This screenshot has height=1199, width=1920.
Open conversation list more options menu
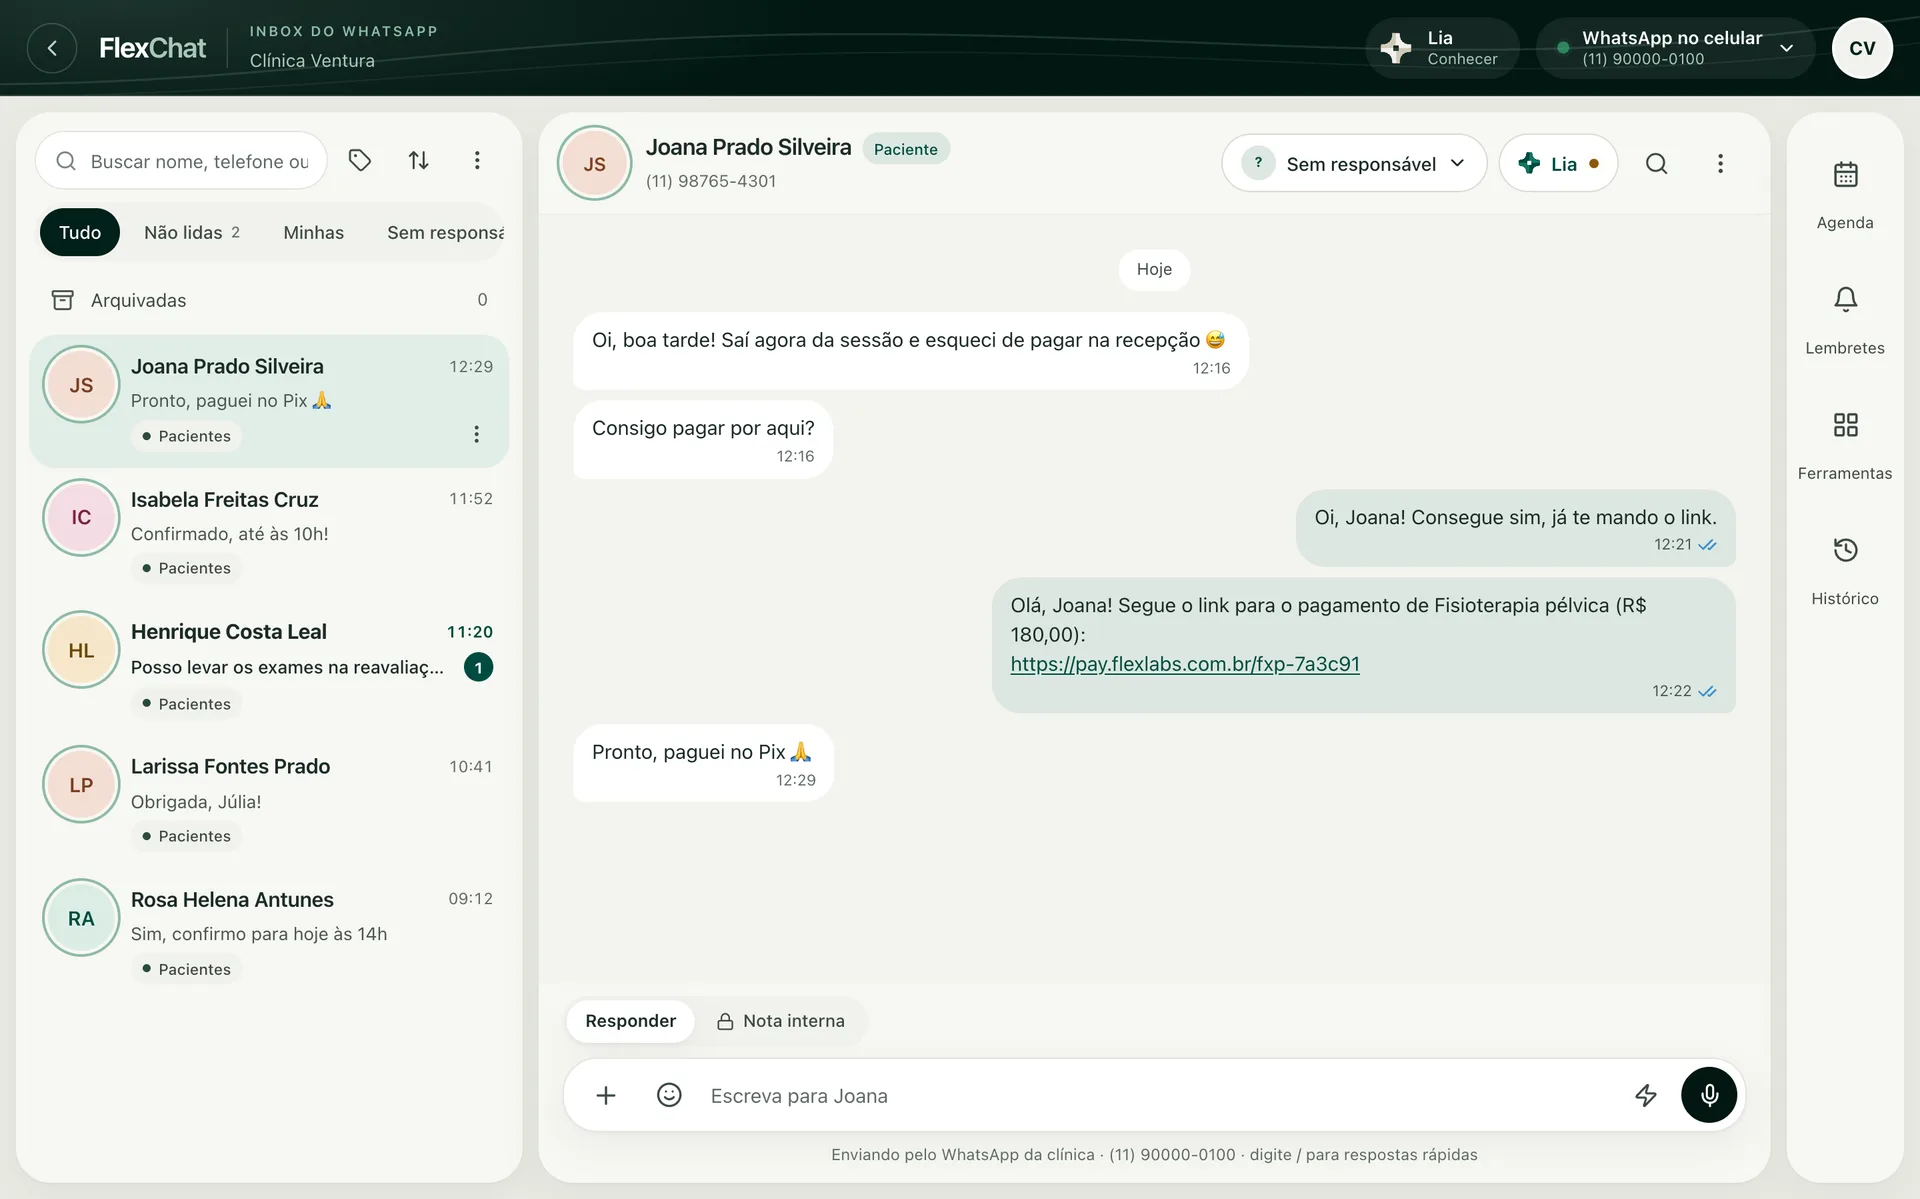point(477,160)
